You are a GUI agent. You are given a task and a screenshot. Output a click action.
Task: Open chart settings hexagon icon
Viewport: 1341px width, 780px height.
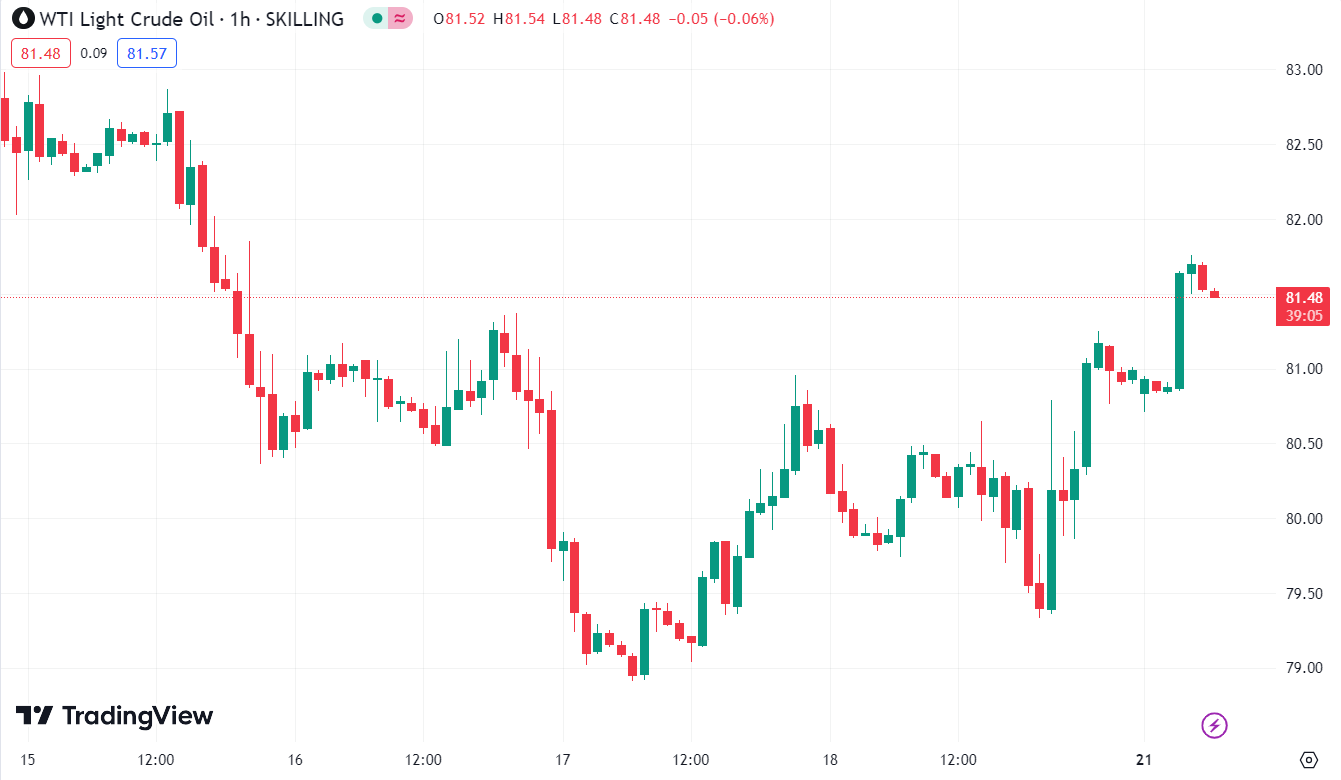coord(1309,759)
